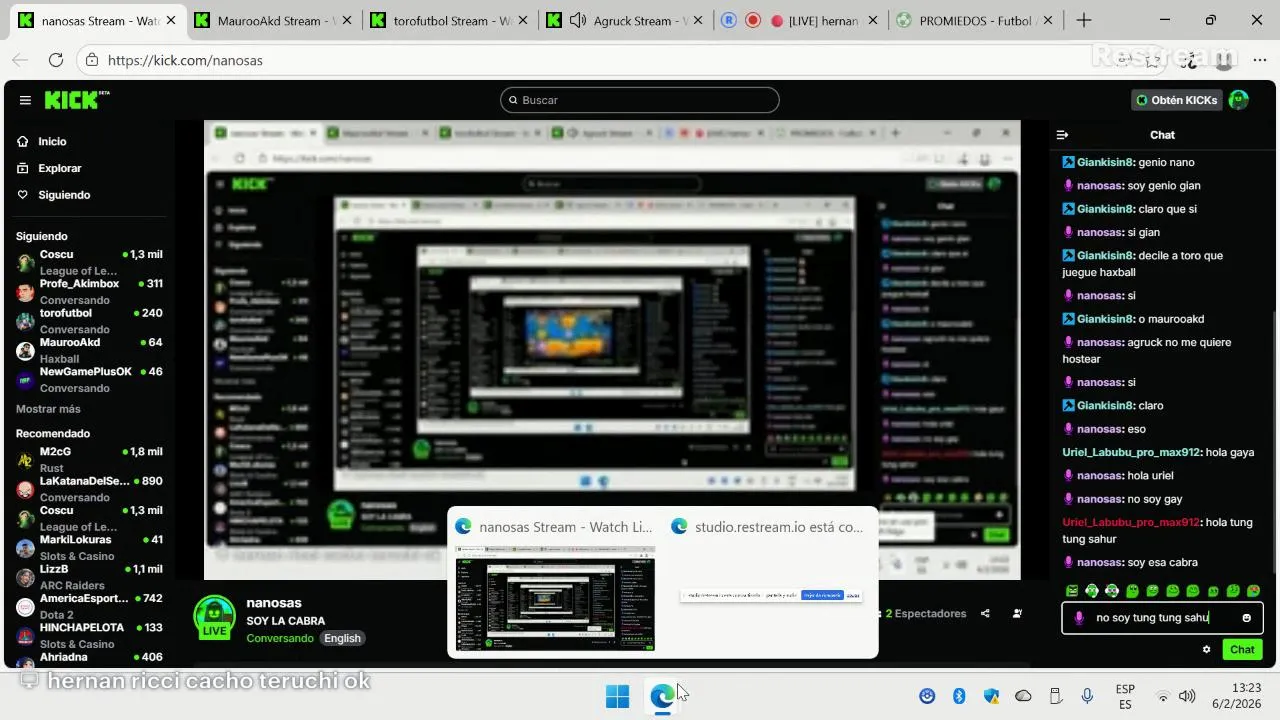Click the Conversando category link
Image resolution: width=1280 pixels, height=720 pixels.
click(x=280, y=638)
